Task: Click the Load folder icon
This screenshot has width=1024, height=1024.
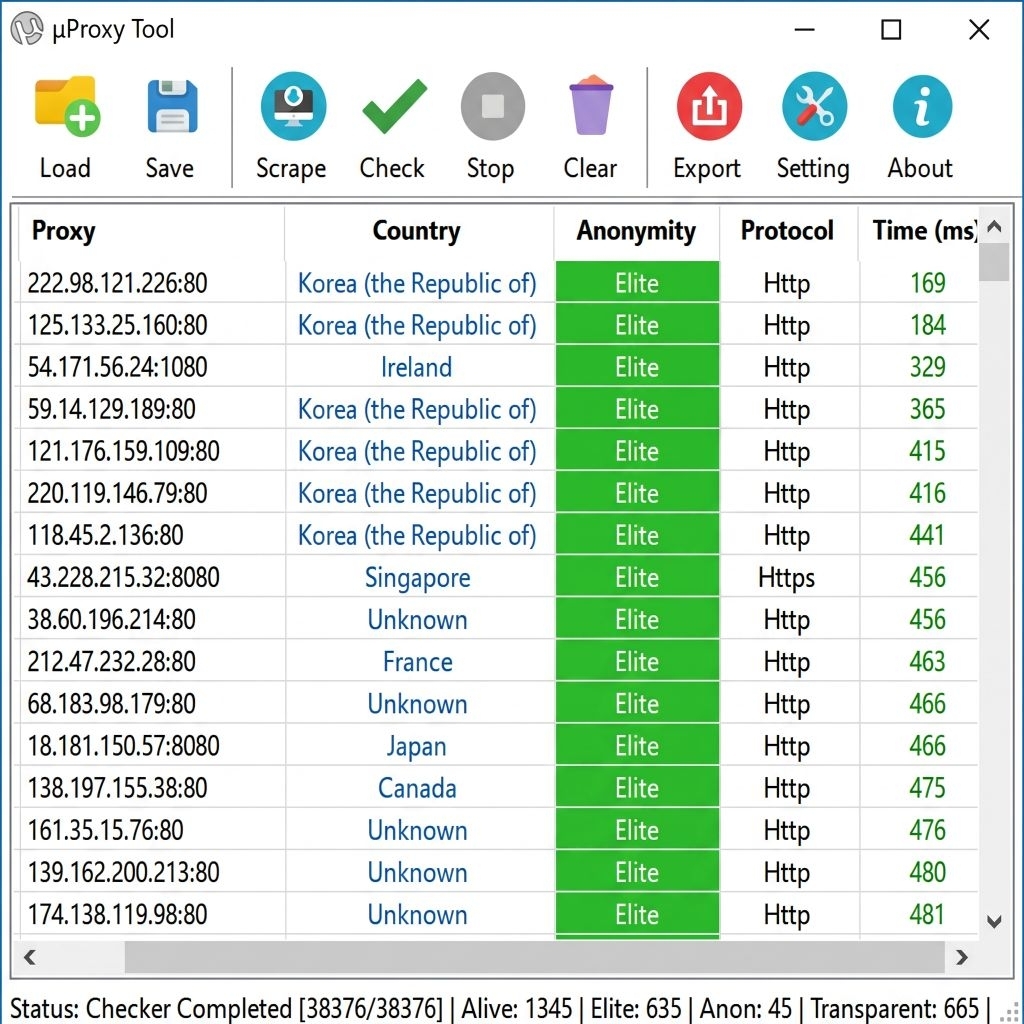Action: pos(67,106)
